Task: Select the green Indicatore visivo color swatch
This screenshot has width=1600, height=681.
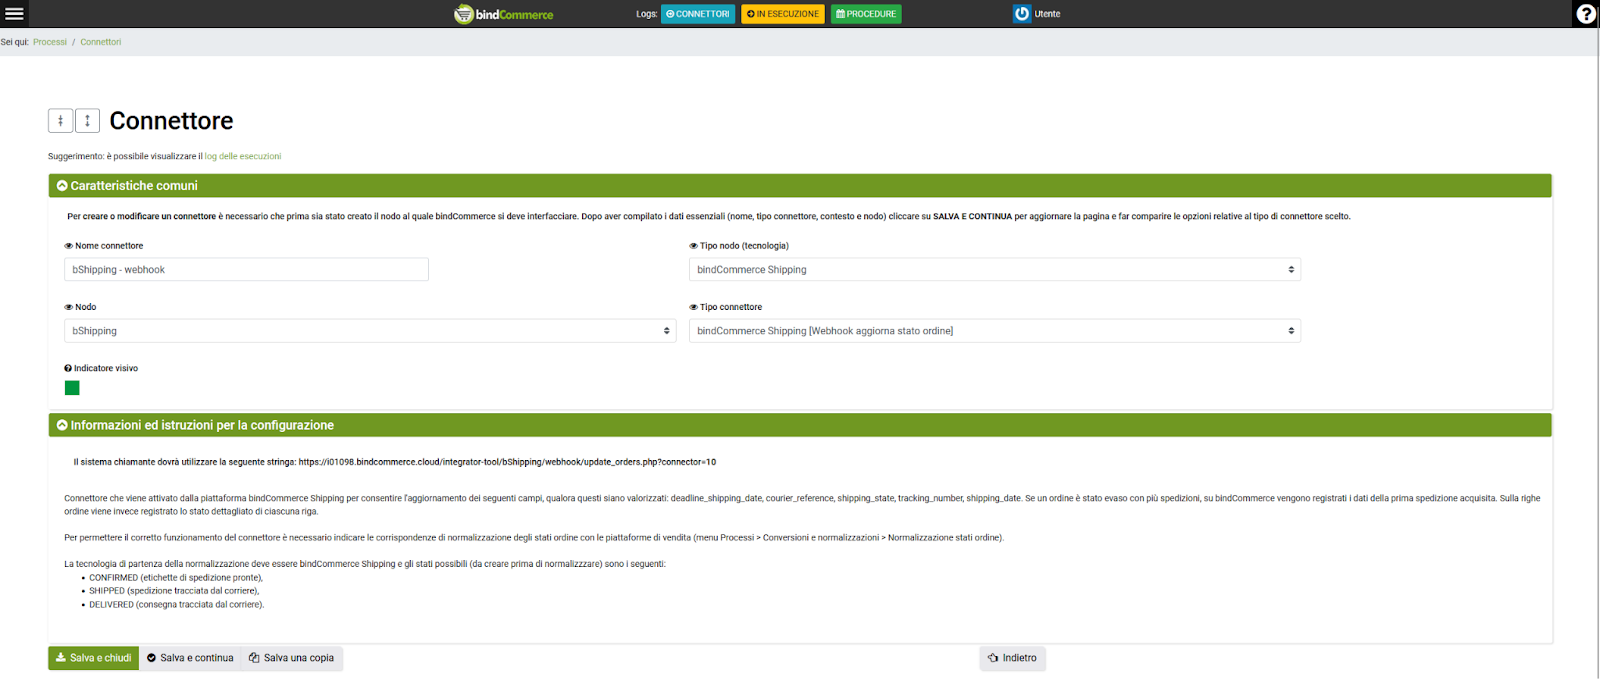Action: (x=72, y=388)
